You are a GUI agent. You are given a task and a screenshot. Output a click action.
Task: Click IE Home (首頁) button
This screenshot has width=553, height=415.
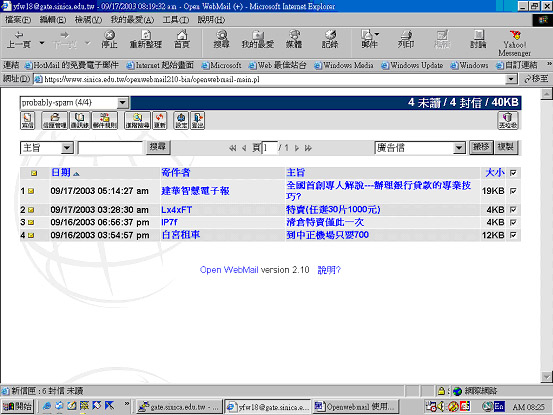(182, 40)
